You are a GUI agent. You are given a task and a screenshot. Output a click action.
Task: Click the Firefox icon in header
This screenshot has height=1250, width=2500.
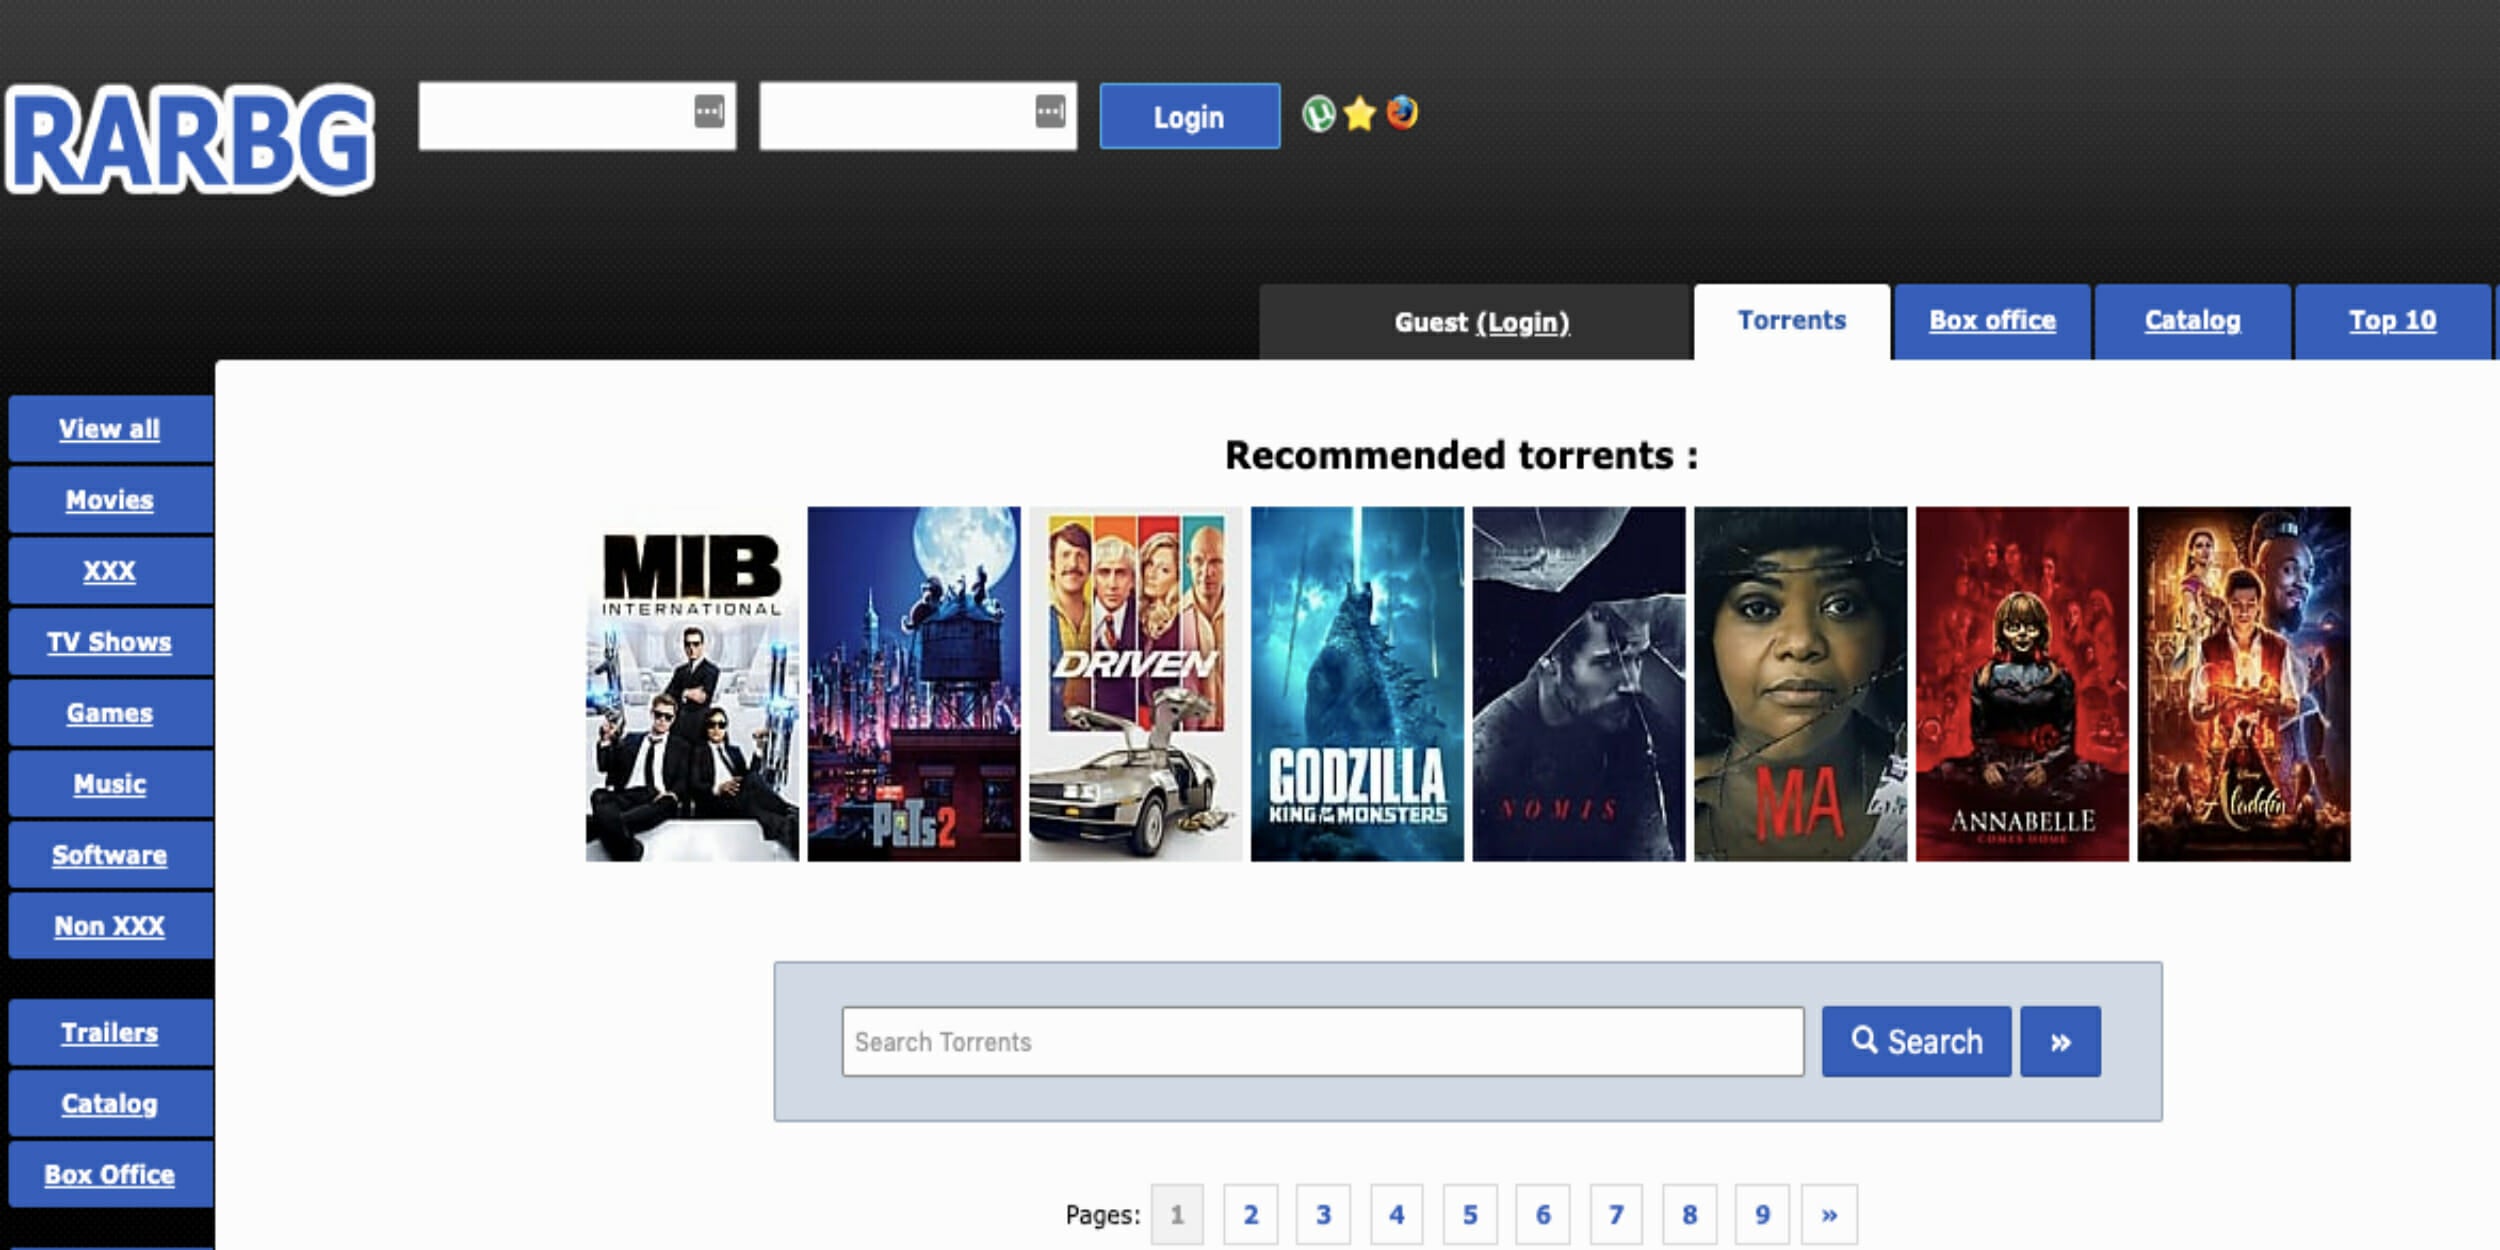tap(1402, 113)
